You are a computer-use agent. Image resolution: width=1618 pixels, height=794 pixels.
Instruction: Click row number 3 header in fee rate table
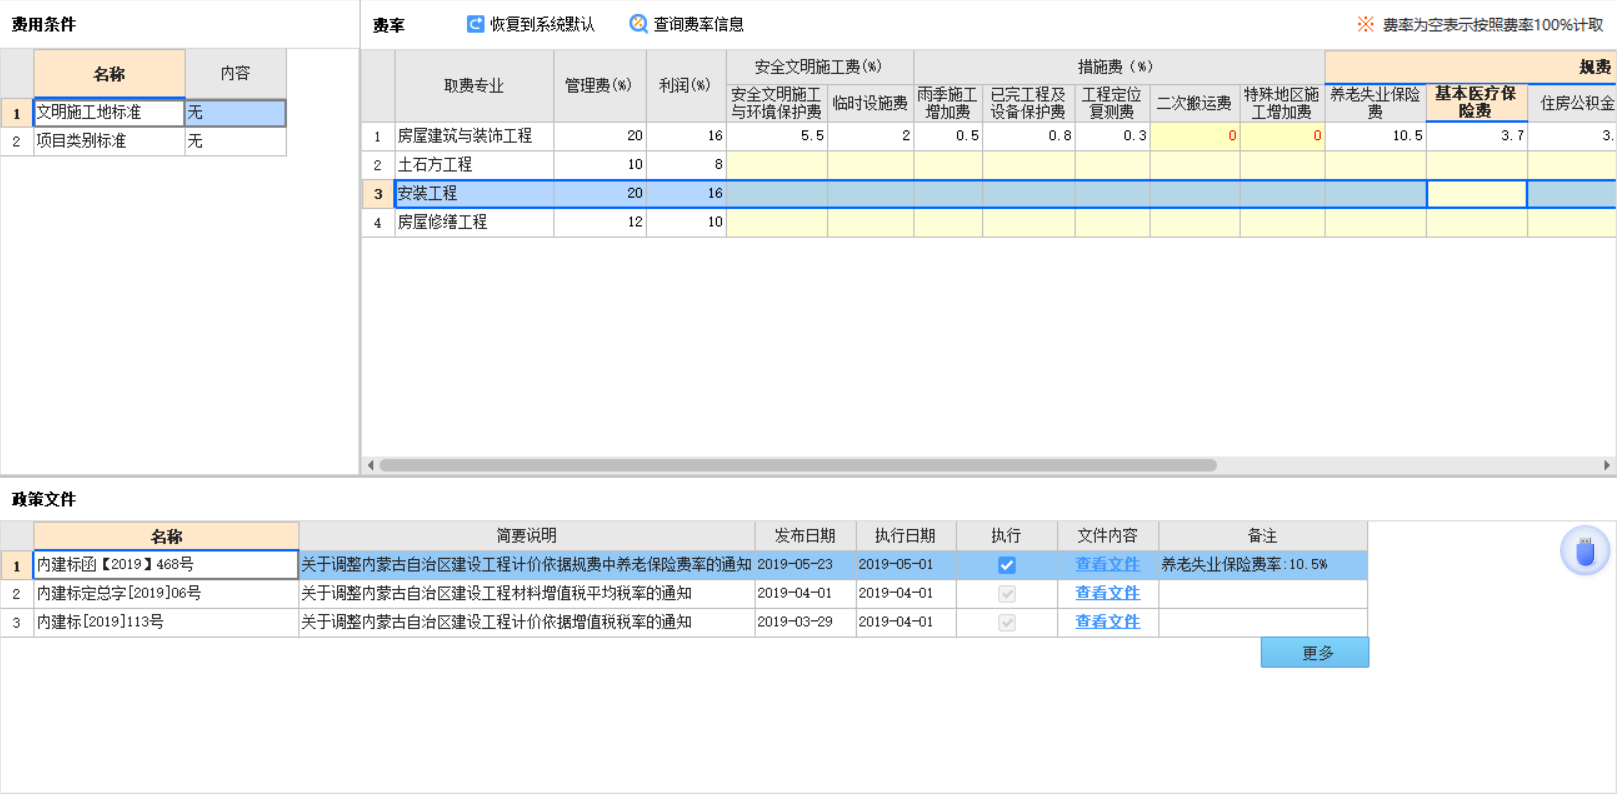(x=378, y=194)
